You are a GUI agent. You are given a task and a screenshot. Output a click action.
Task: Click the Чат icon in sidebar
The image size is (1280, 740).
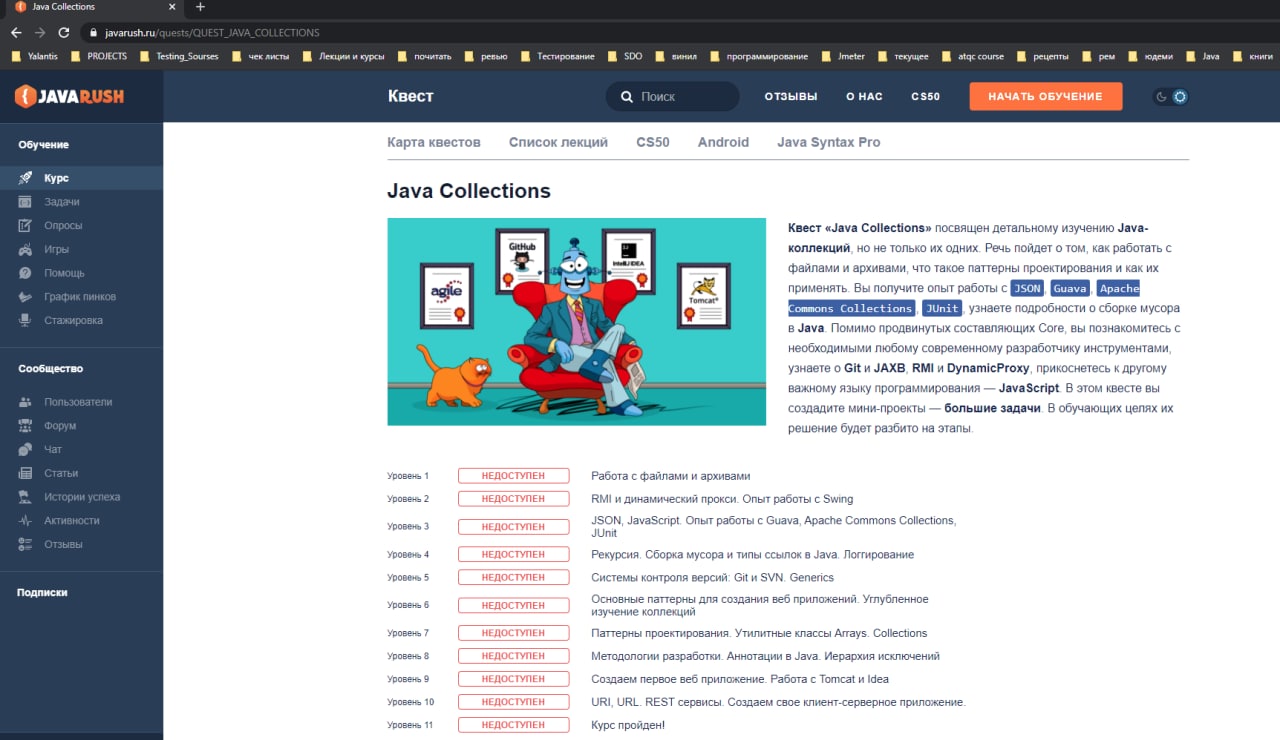pos(25,450)
